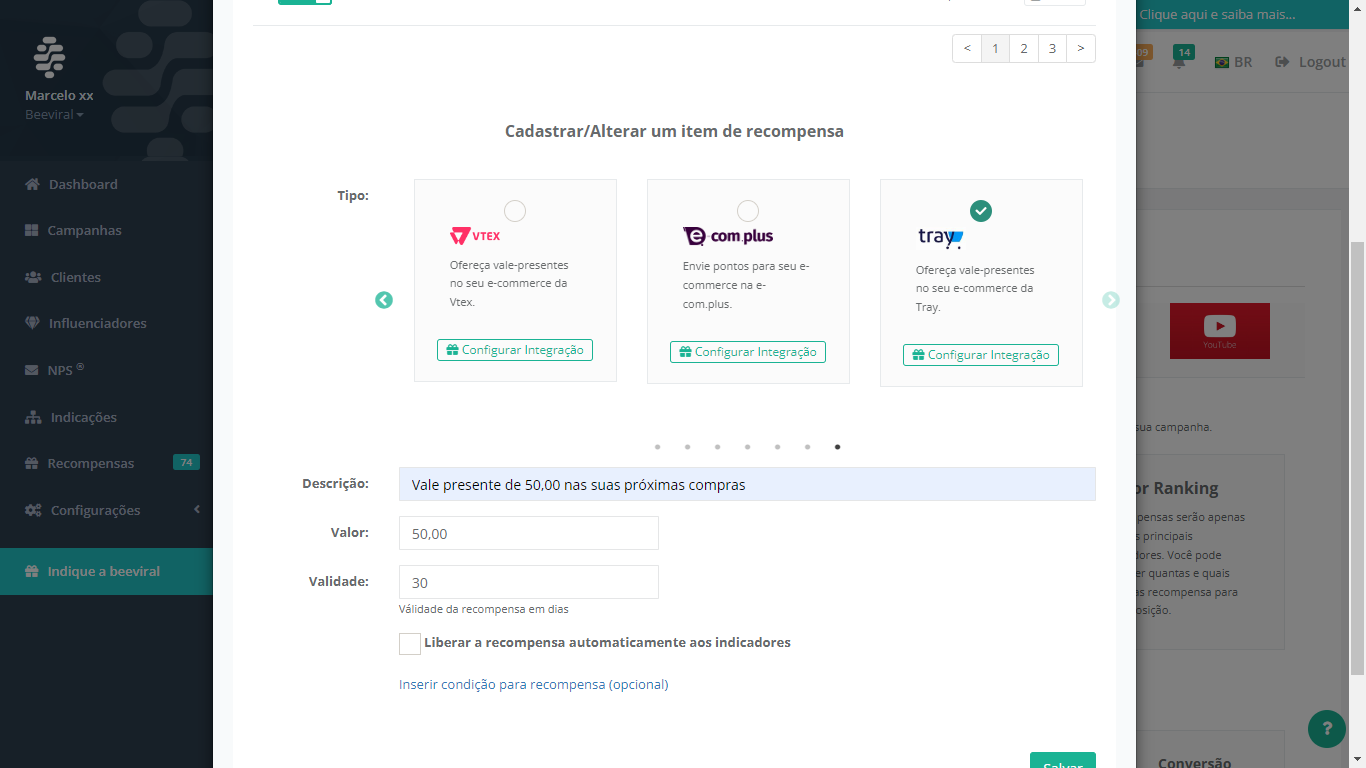Expand the Configurações submenu arrow

pos(197,510)
